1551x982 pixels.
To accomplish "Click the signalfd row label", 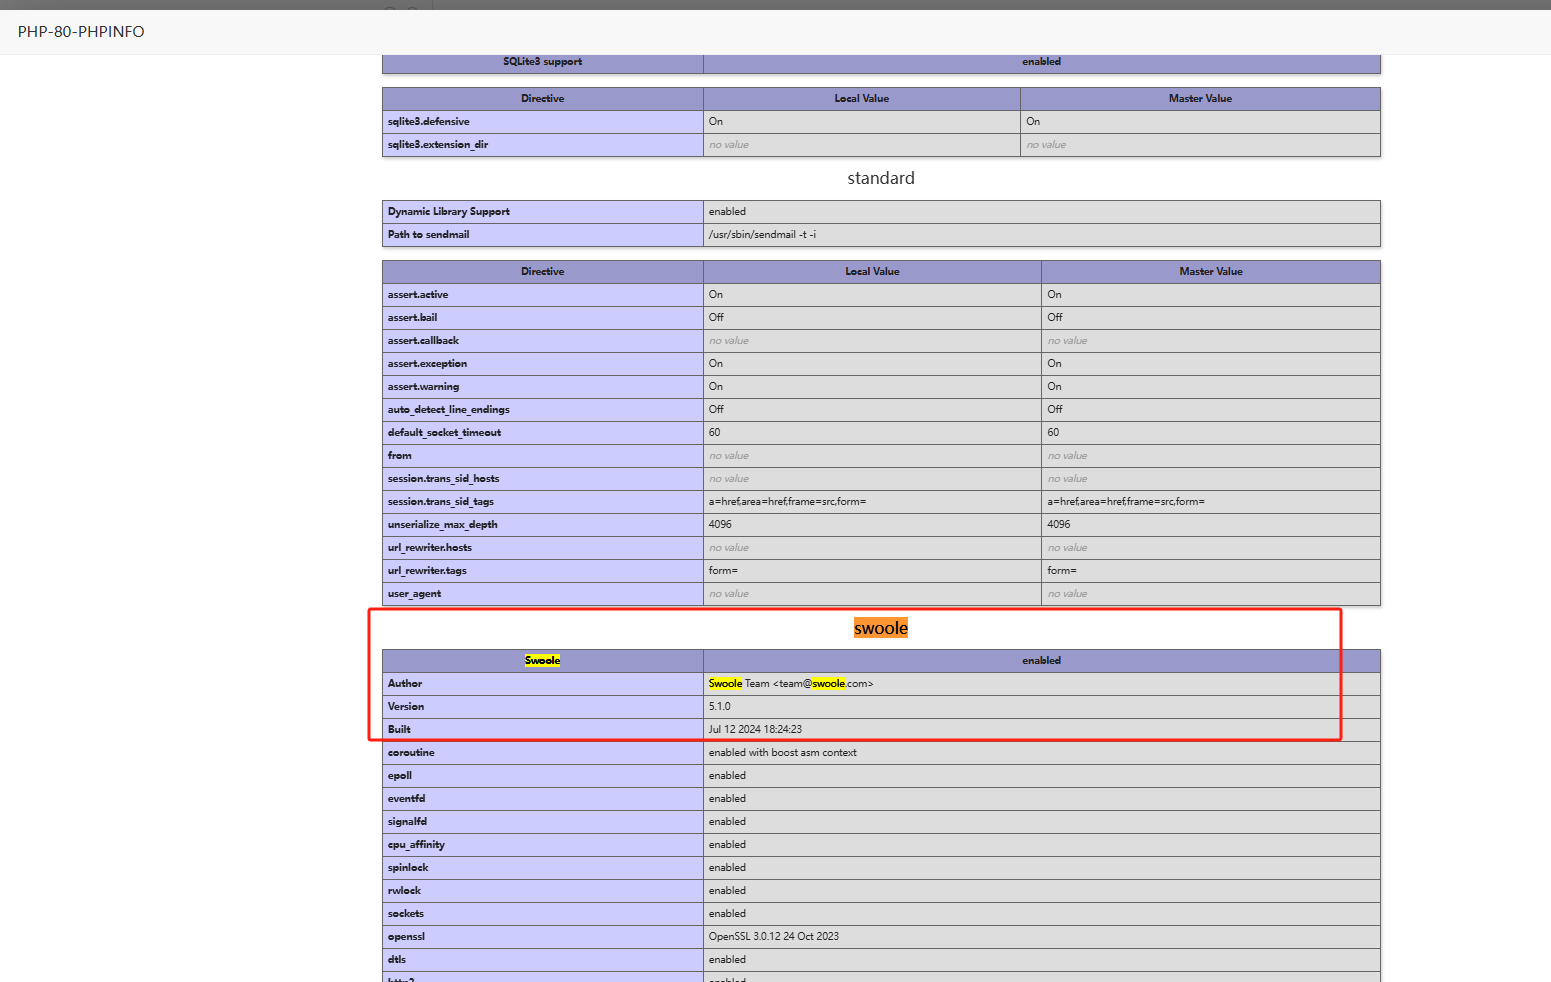I will point(408,822).
